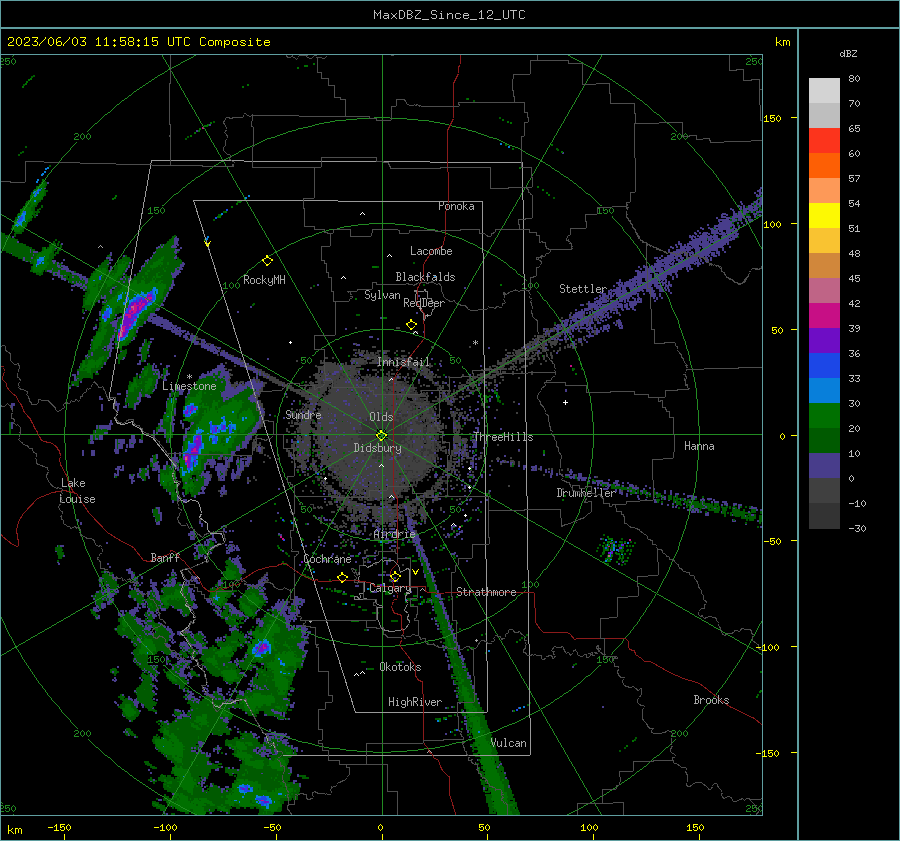Click the HighRiver label

tap(415, 702)
